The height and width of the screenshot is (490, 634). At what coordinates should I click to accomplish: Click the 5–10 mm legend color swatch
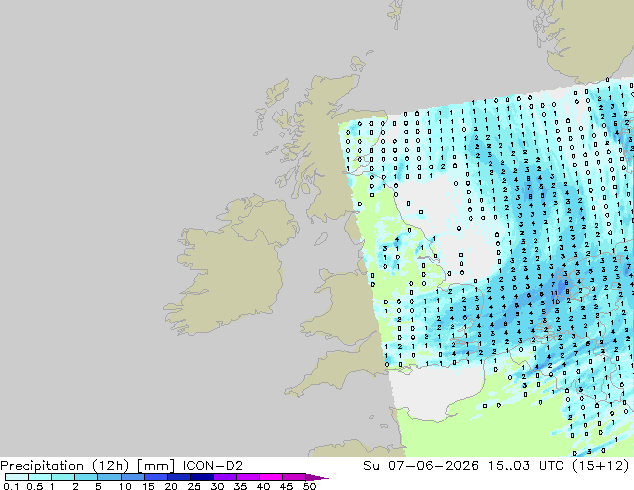tap(110, 477)
